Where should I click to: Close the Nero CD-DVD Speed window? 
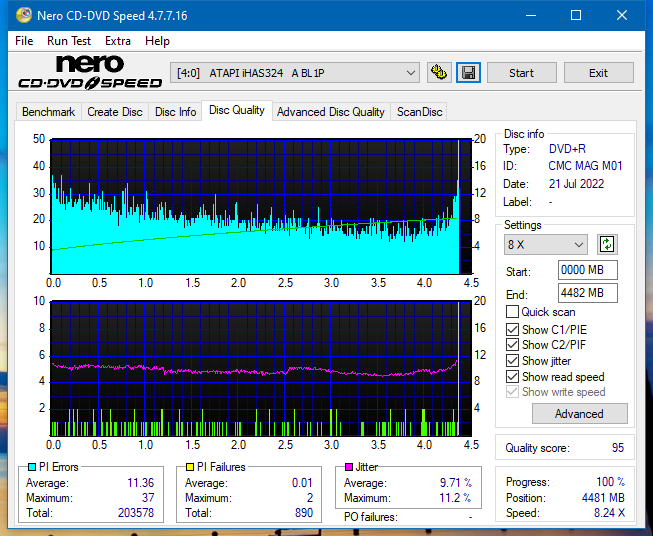(x=622, y=15)
